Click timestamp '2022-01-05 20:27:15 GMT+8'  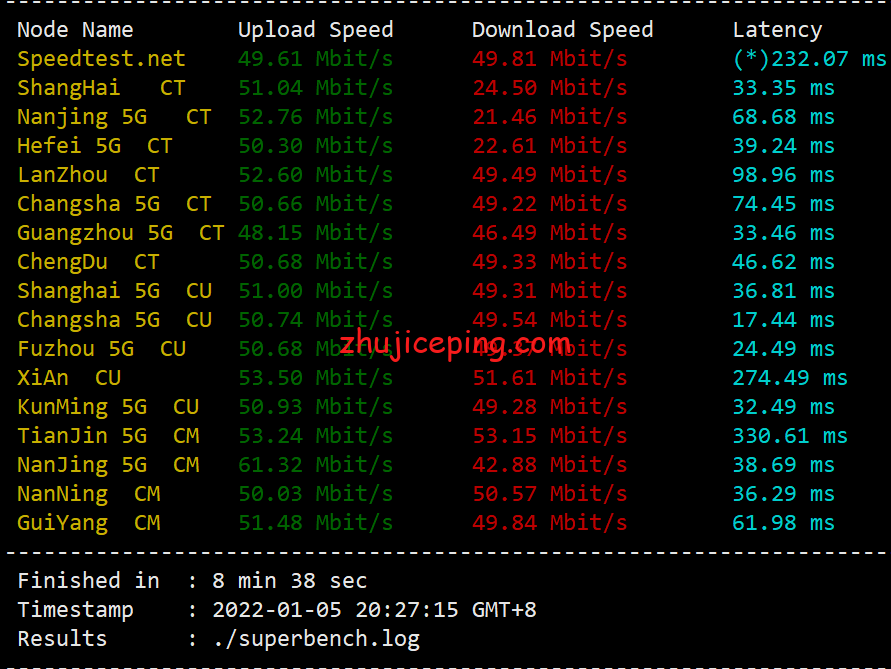[x=374, y=609]
